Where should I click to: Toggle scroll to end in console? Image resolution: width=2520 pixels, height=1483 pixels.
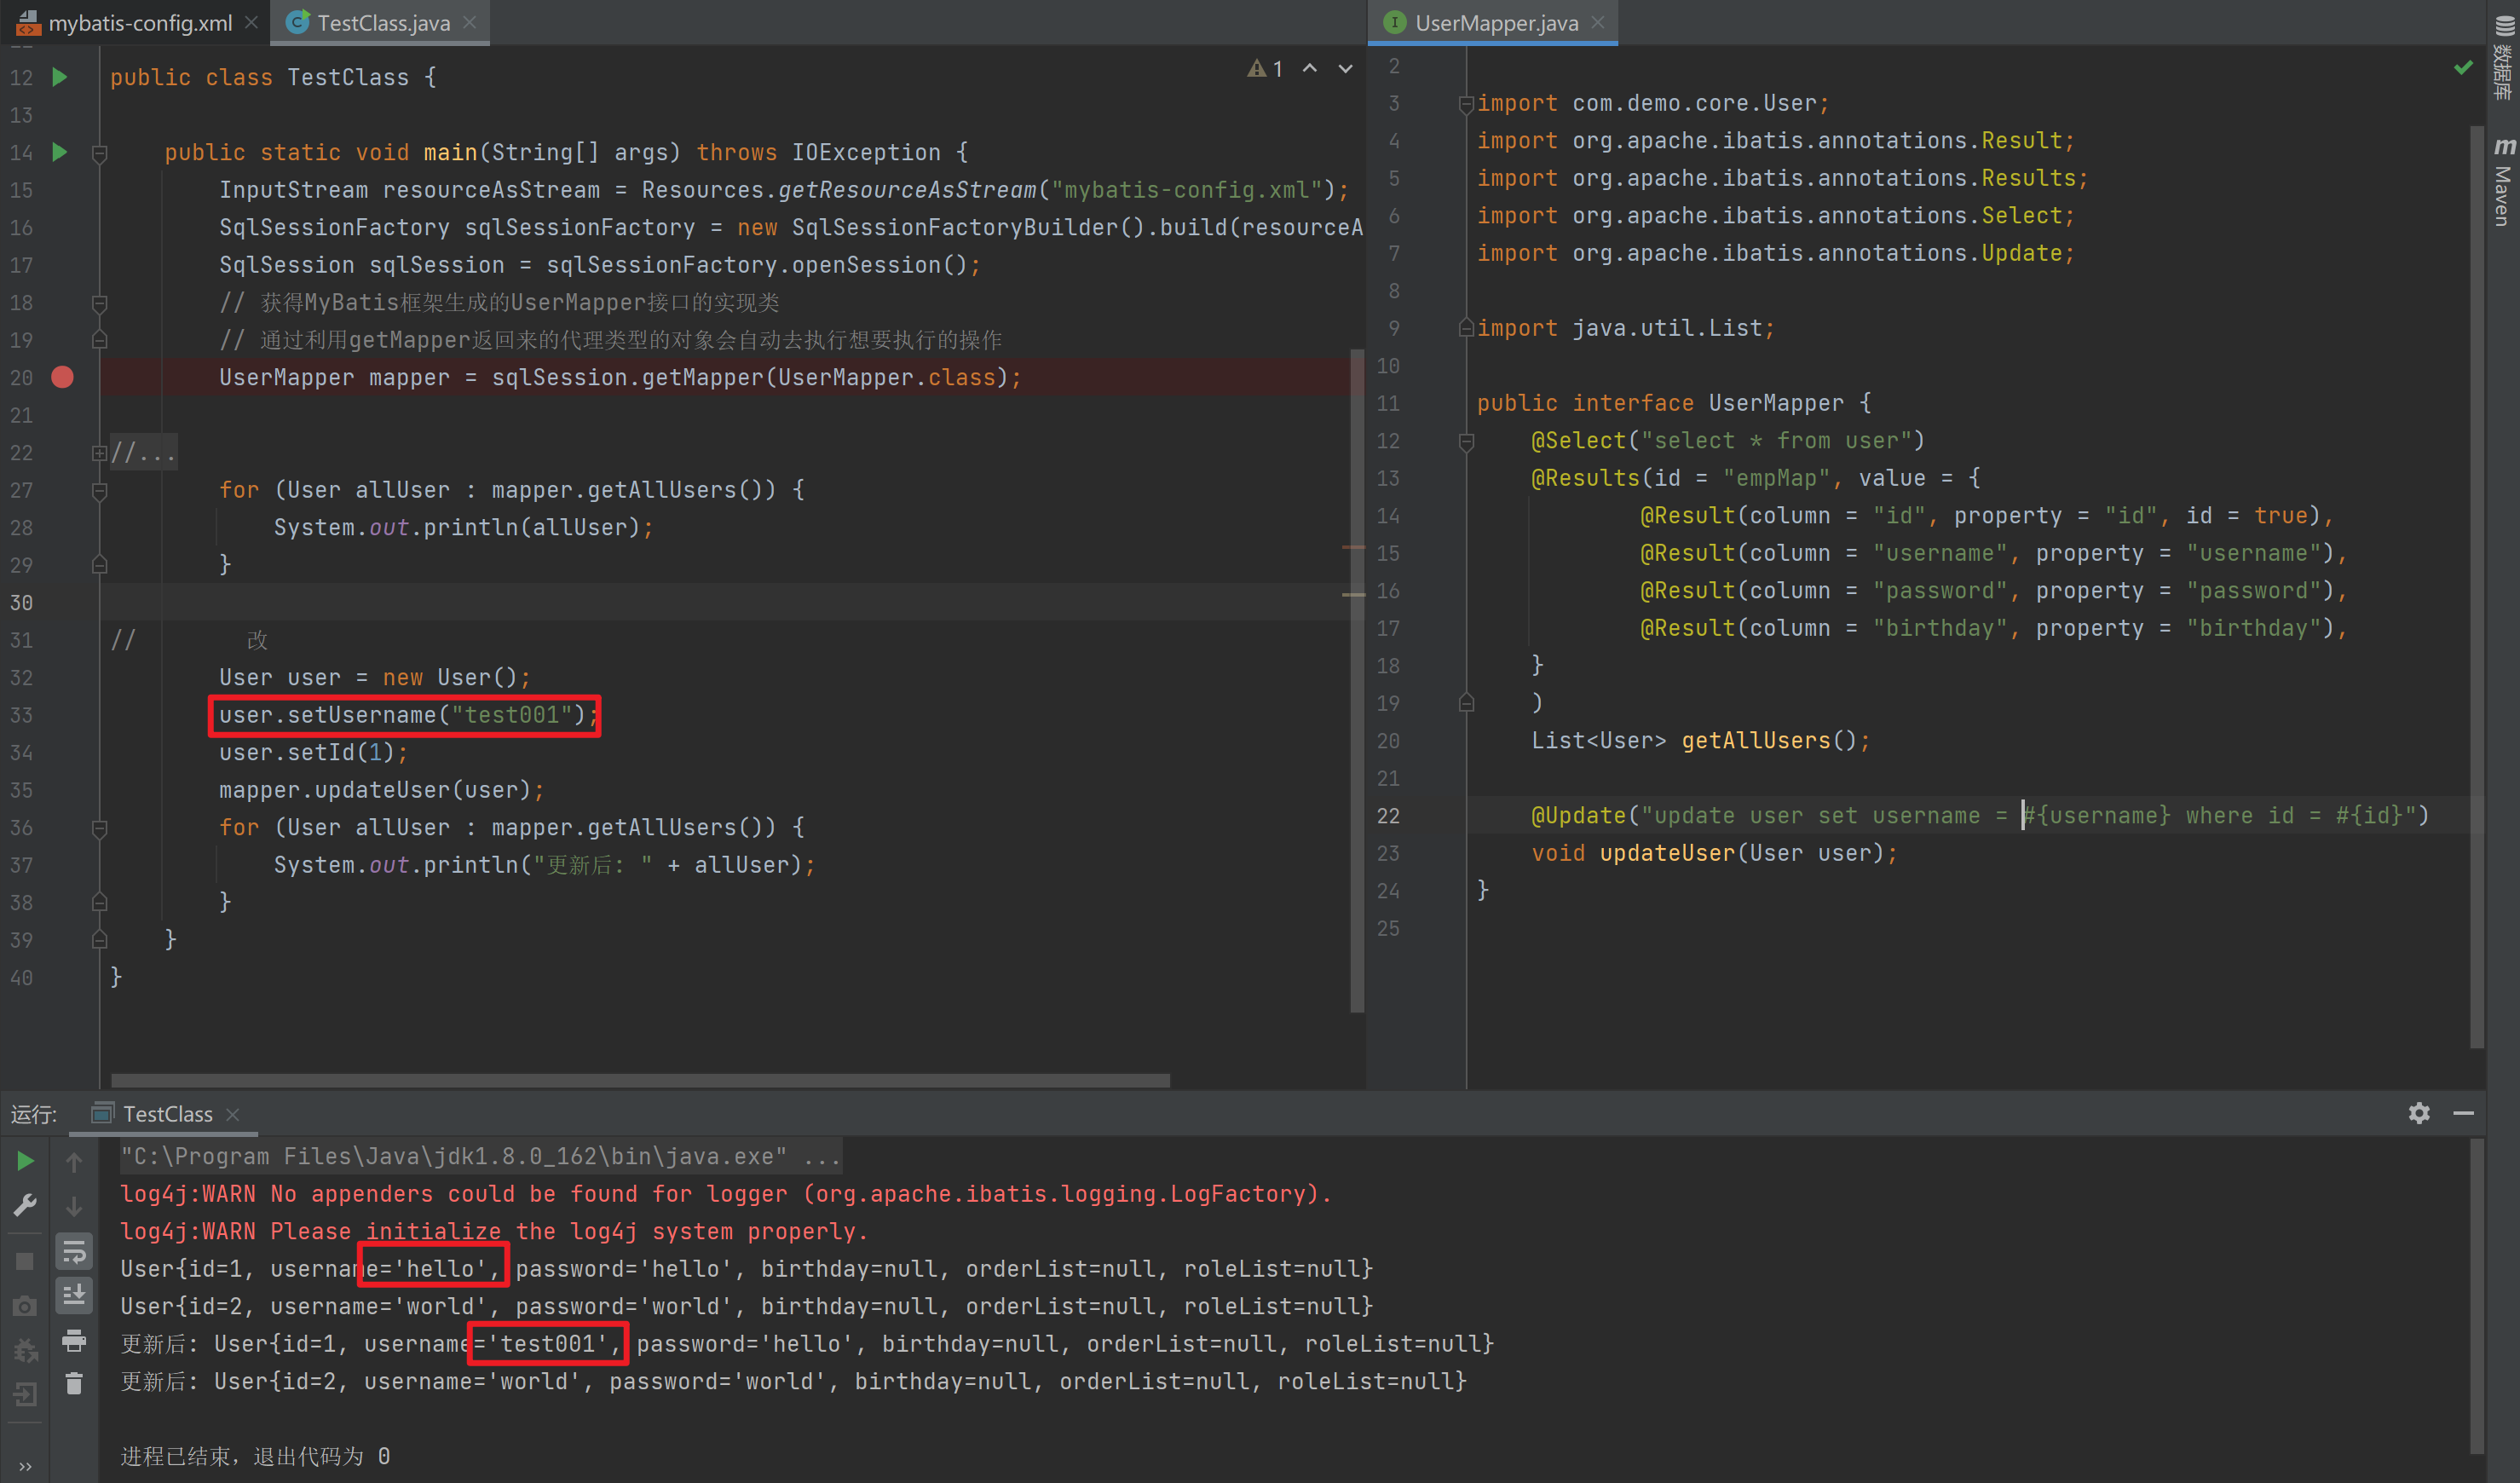tap(74, 1296)
